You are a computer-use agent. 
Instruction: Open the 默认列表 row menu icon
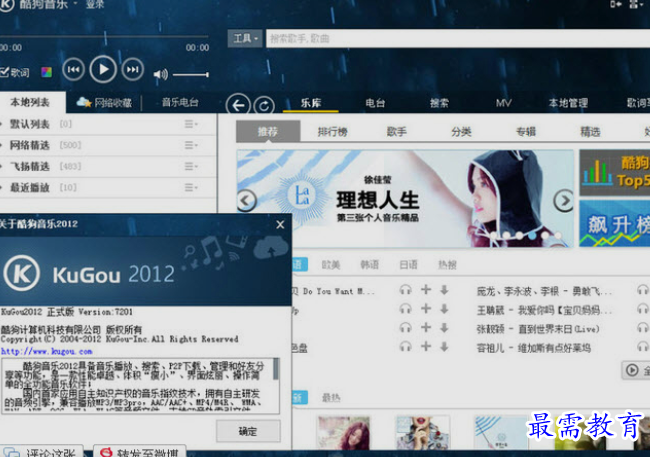click(191, 124)
